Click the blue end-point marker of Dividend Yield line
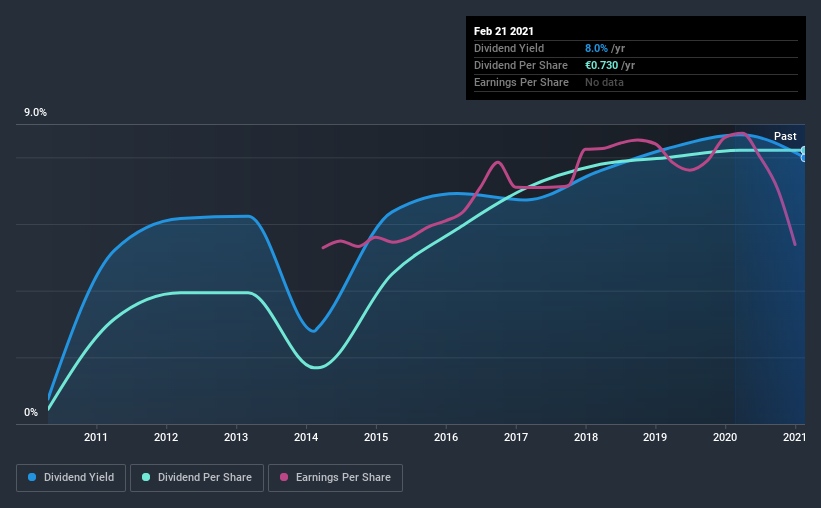Screen dimensions: 821x508 point(804,158)
